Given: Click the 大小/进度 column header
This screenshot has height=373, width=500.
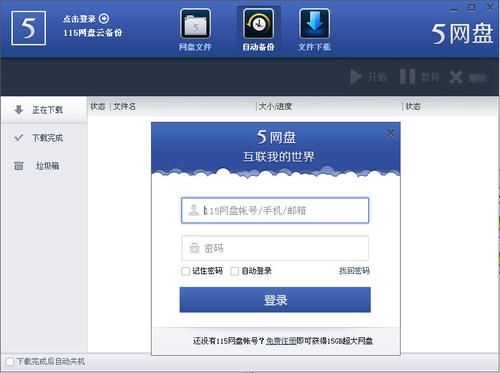Looking at the screenshot, I should 275,106.
